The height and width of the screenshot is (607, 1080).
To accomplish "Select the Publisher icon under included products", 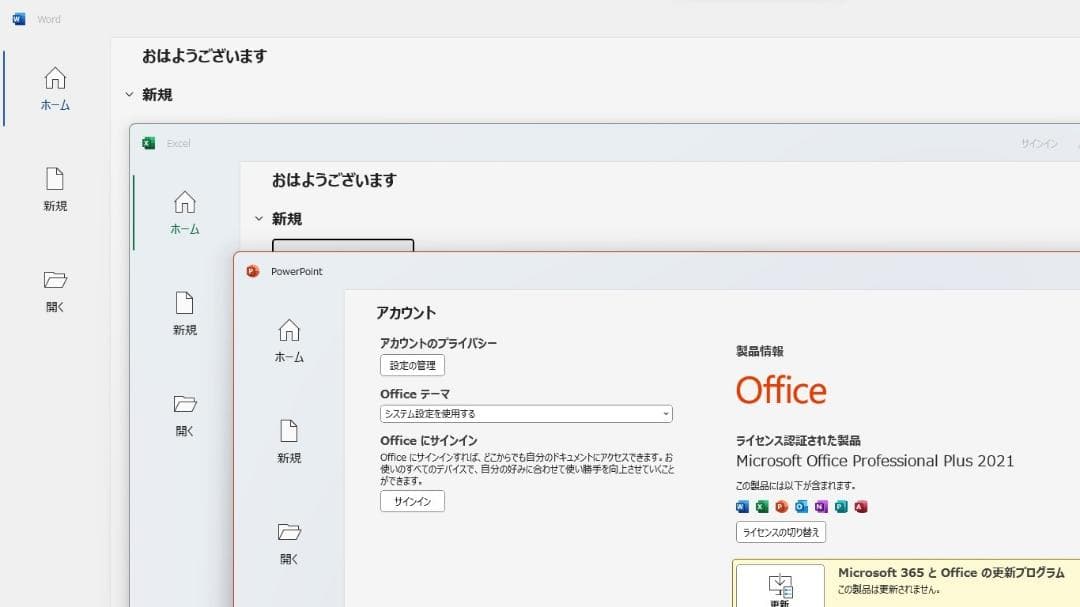I will coord(840,506).
